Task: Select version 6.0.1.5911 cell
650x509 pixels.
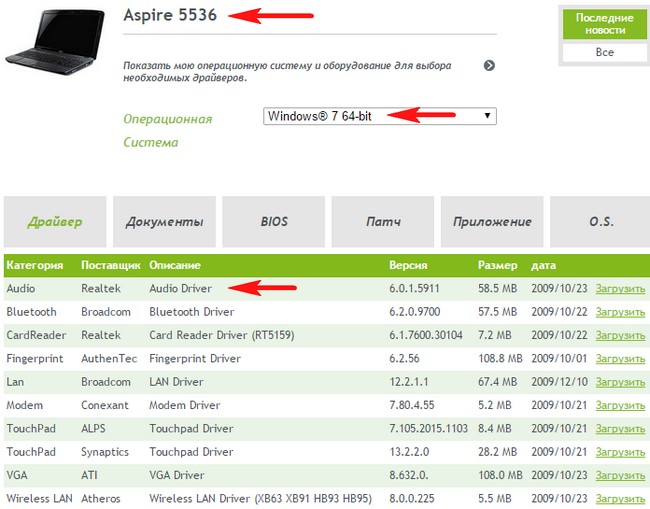Action: tap(414, 288)
